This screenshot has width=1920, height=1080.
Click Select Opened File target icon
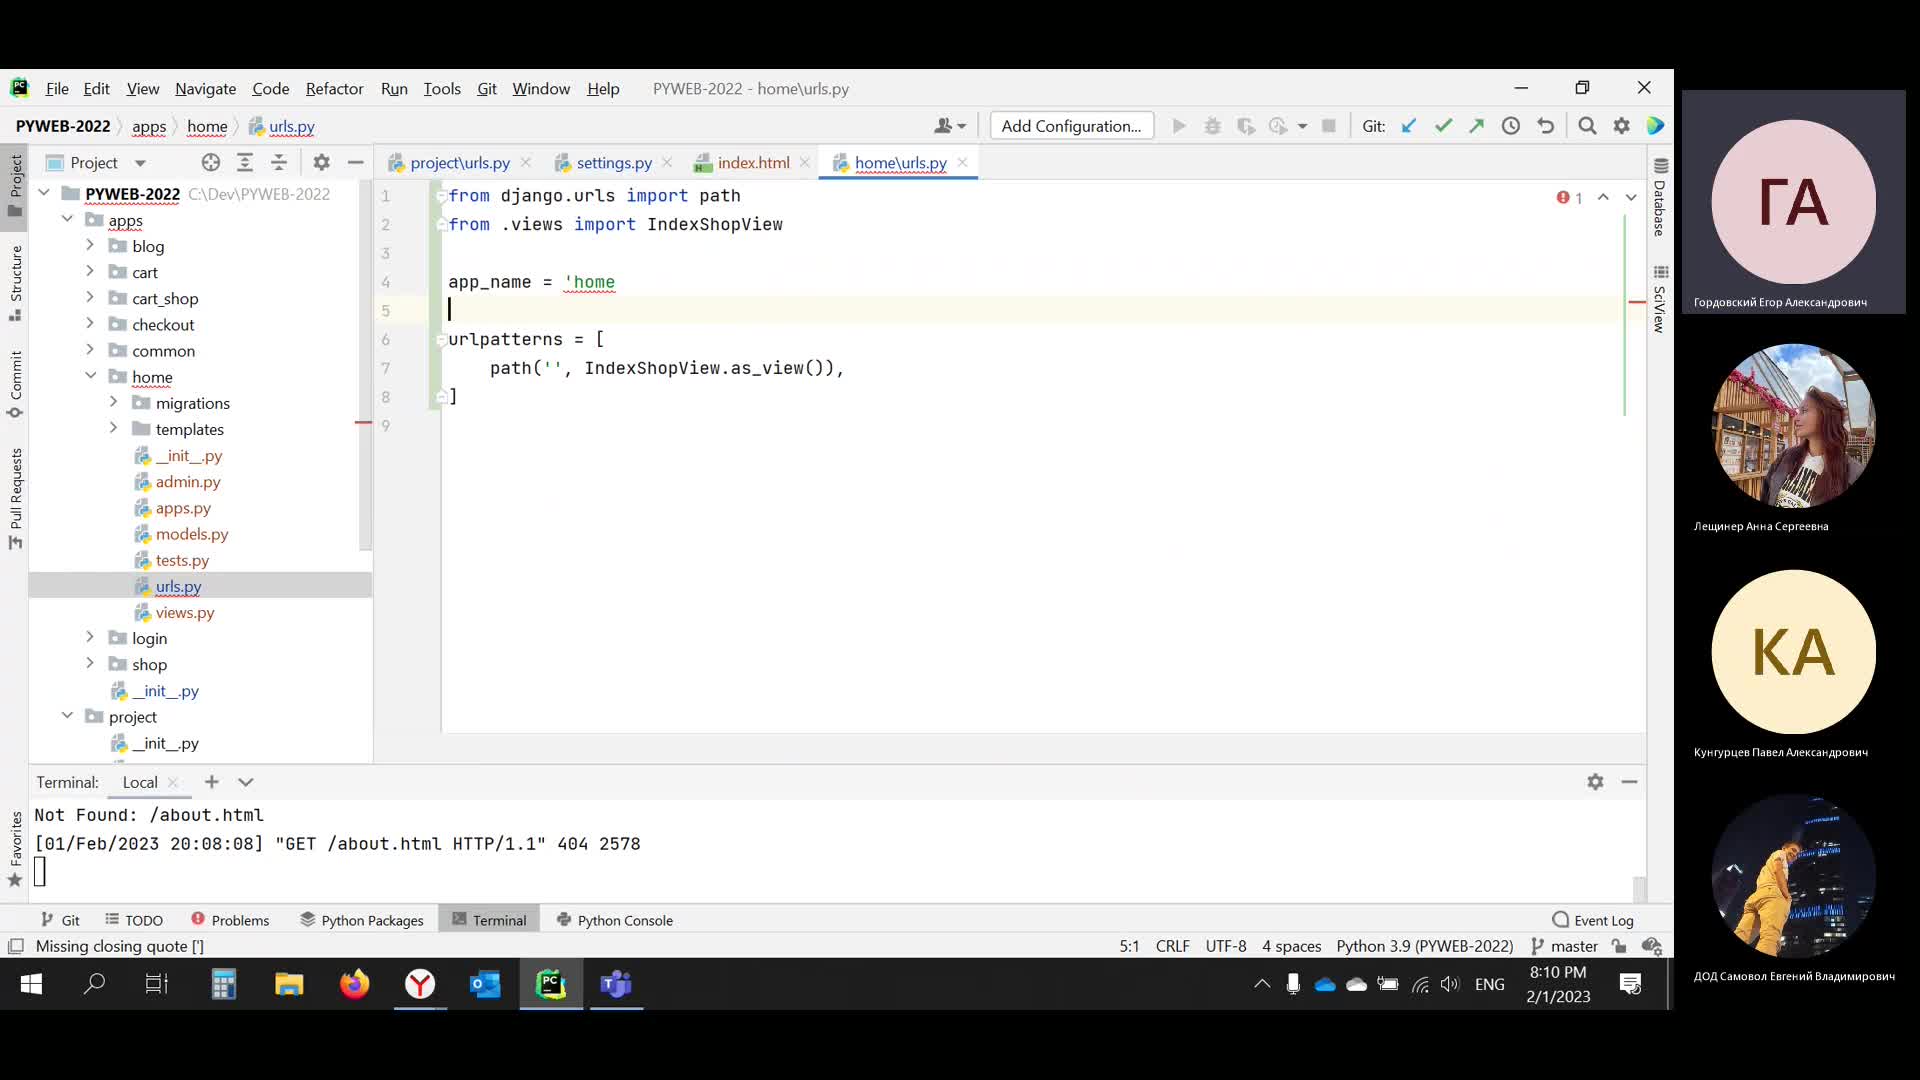click(210, 162)
